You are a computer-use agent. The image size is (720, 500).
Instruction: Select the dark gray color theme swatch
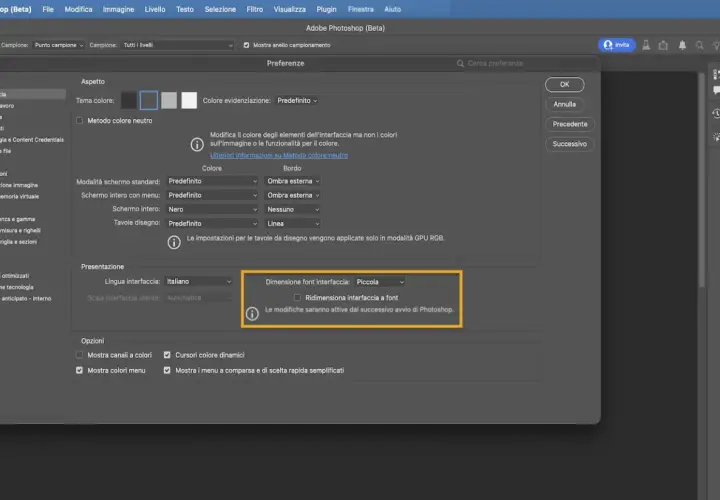[149, 100]
